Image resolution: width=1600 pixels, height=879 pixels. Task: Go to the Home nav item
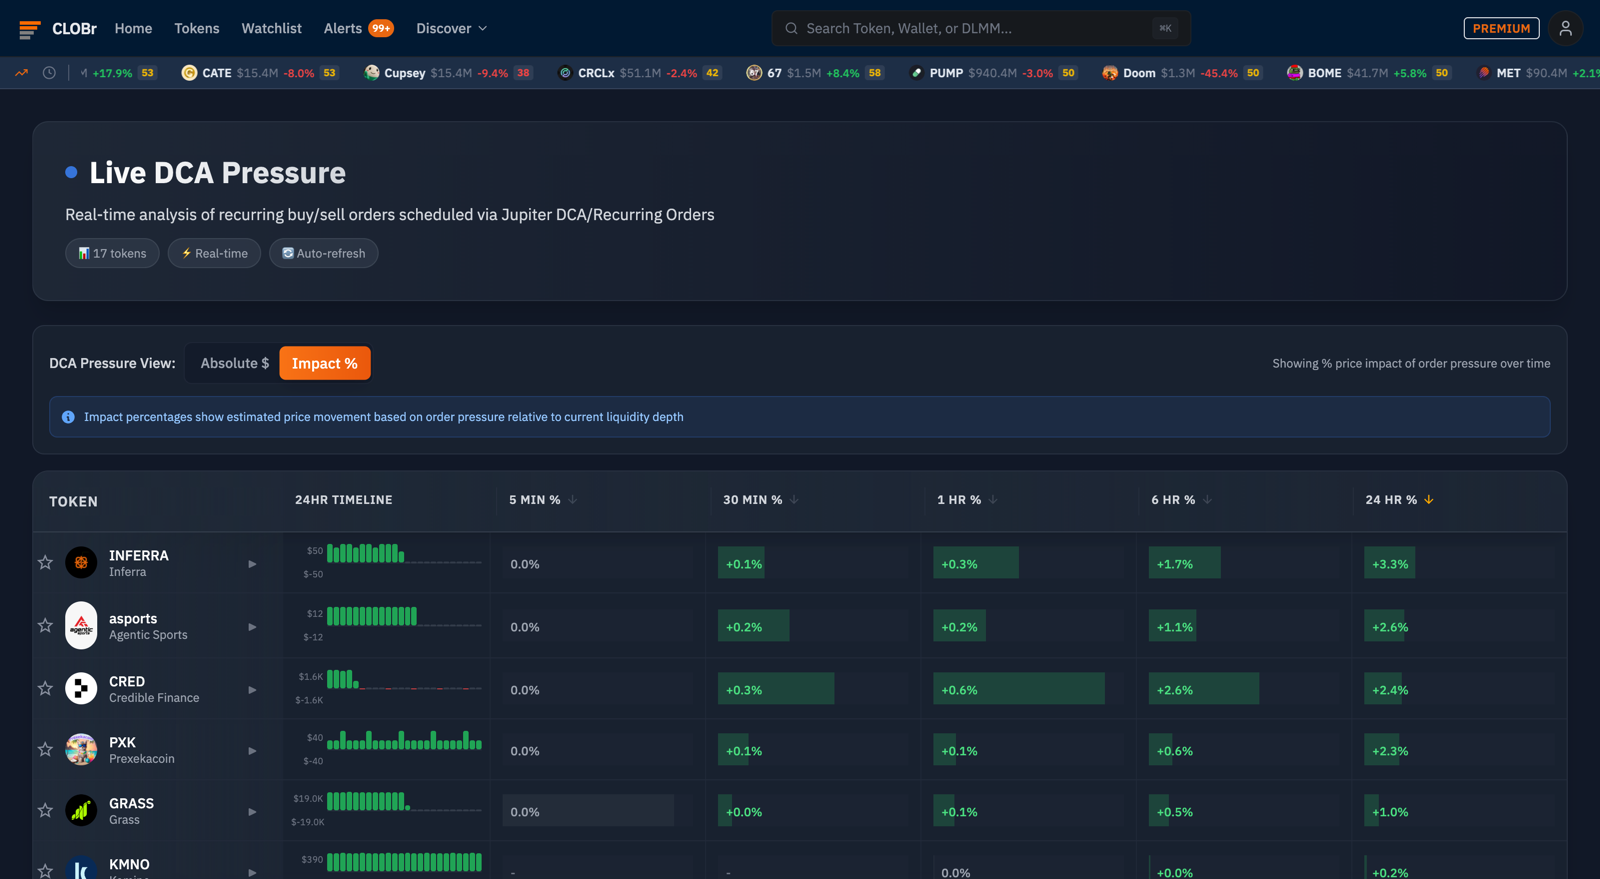(x=133, y=28)
